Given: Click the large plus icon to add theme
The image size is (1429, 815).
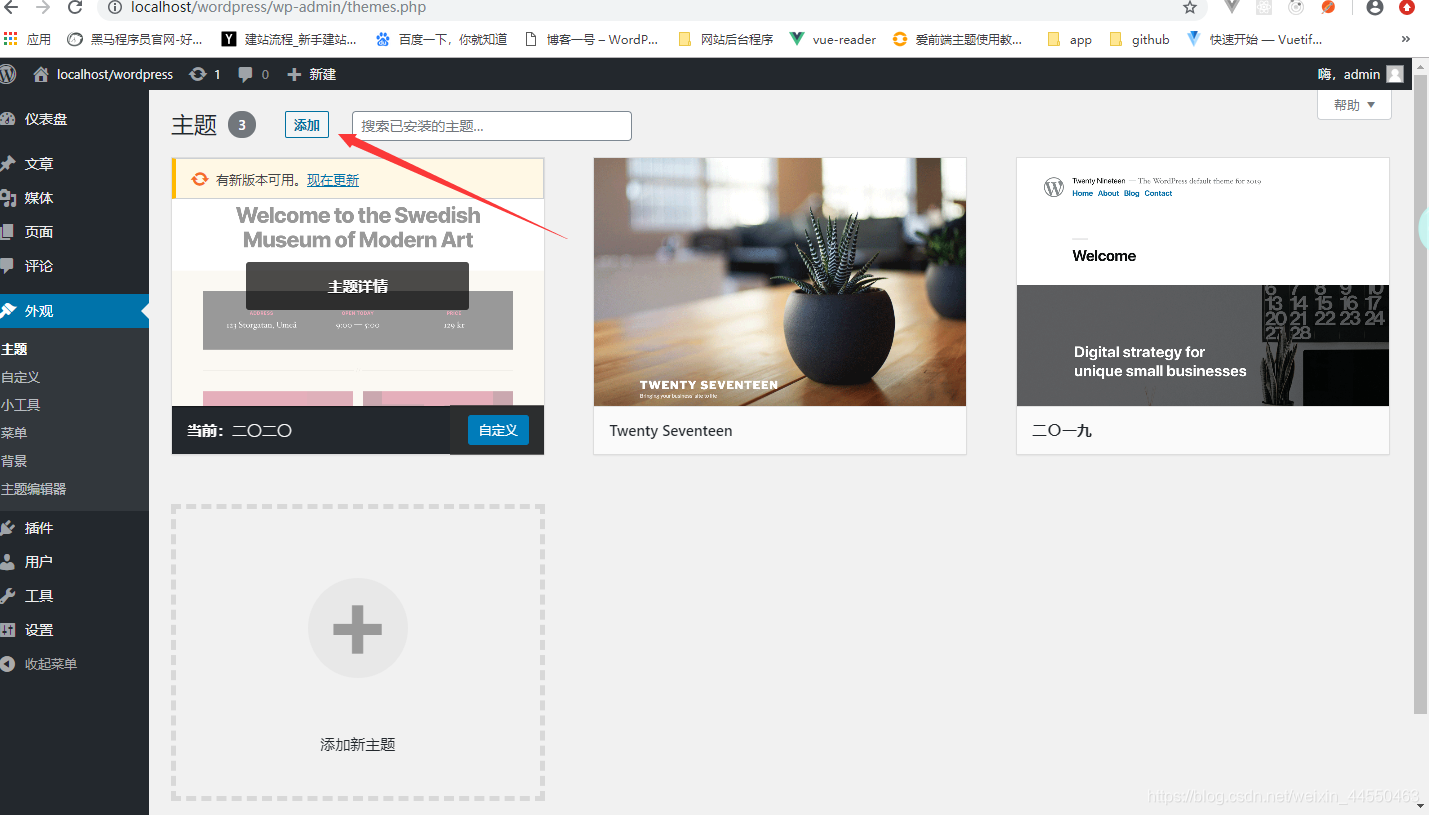Looking at the screenshot, I should point(358,629).
